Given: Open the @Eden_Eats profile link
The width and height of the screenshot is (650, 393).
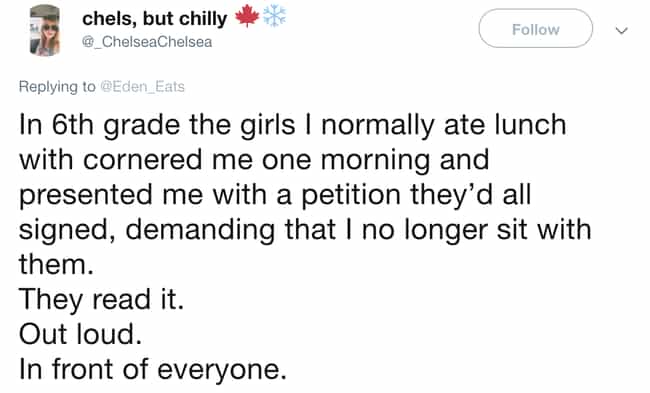Looking at the screenshot, I should (x=143, y=87).
